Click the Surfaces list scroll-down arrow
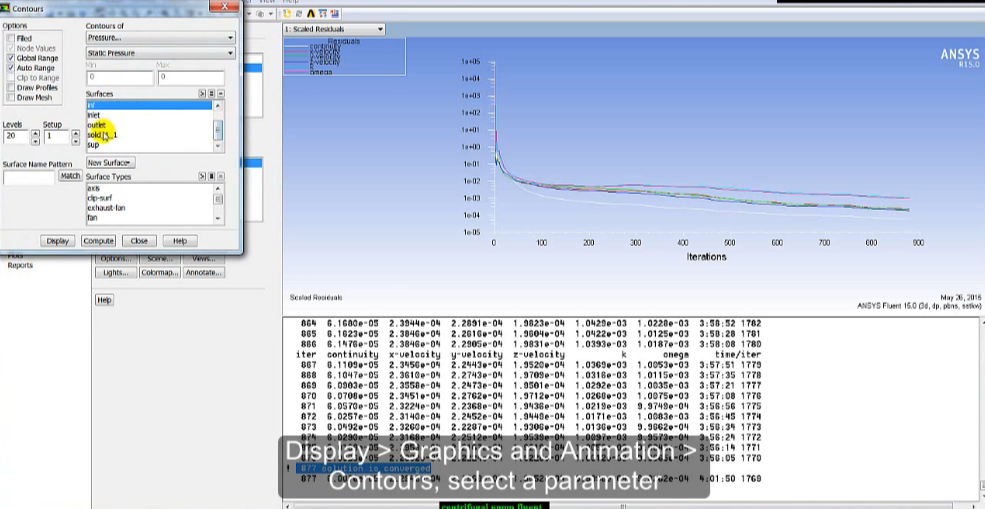Screen dimensions: 985x509 [218, 146]
